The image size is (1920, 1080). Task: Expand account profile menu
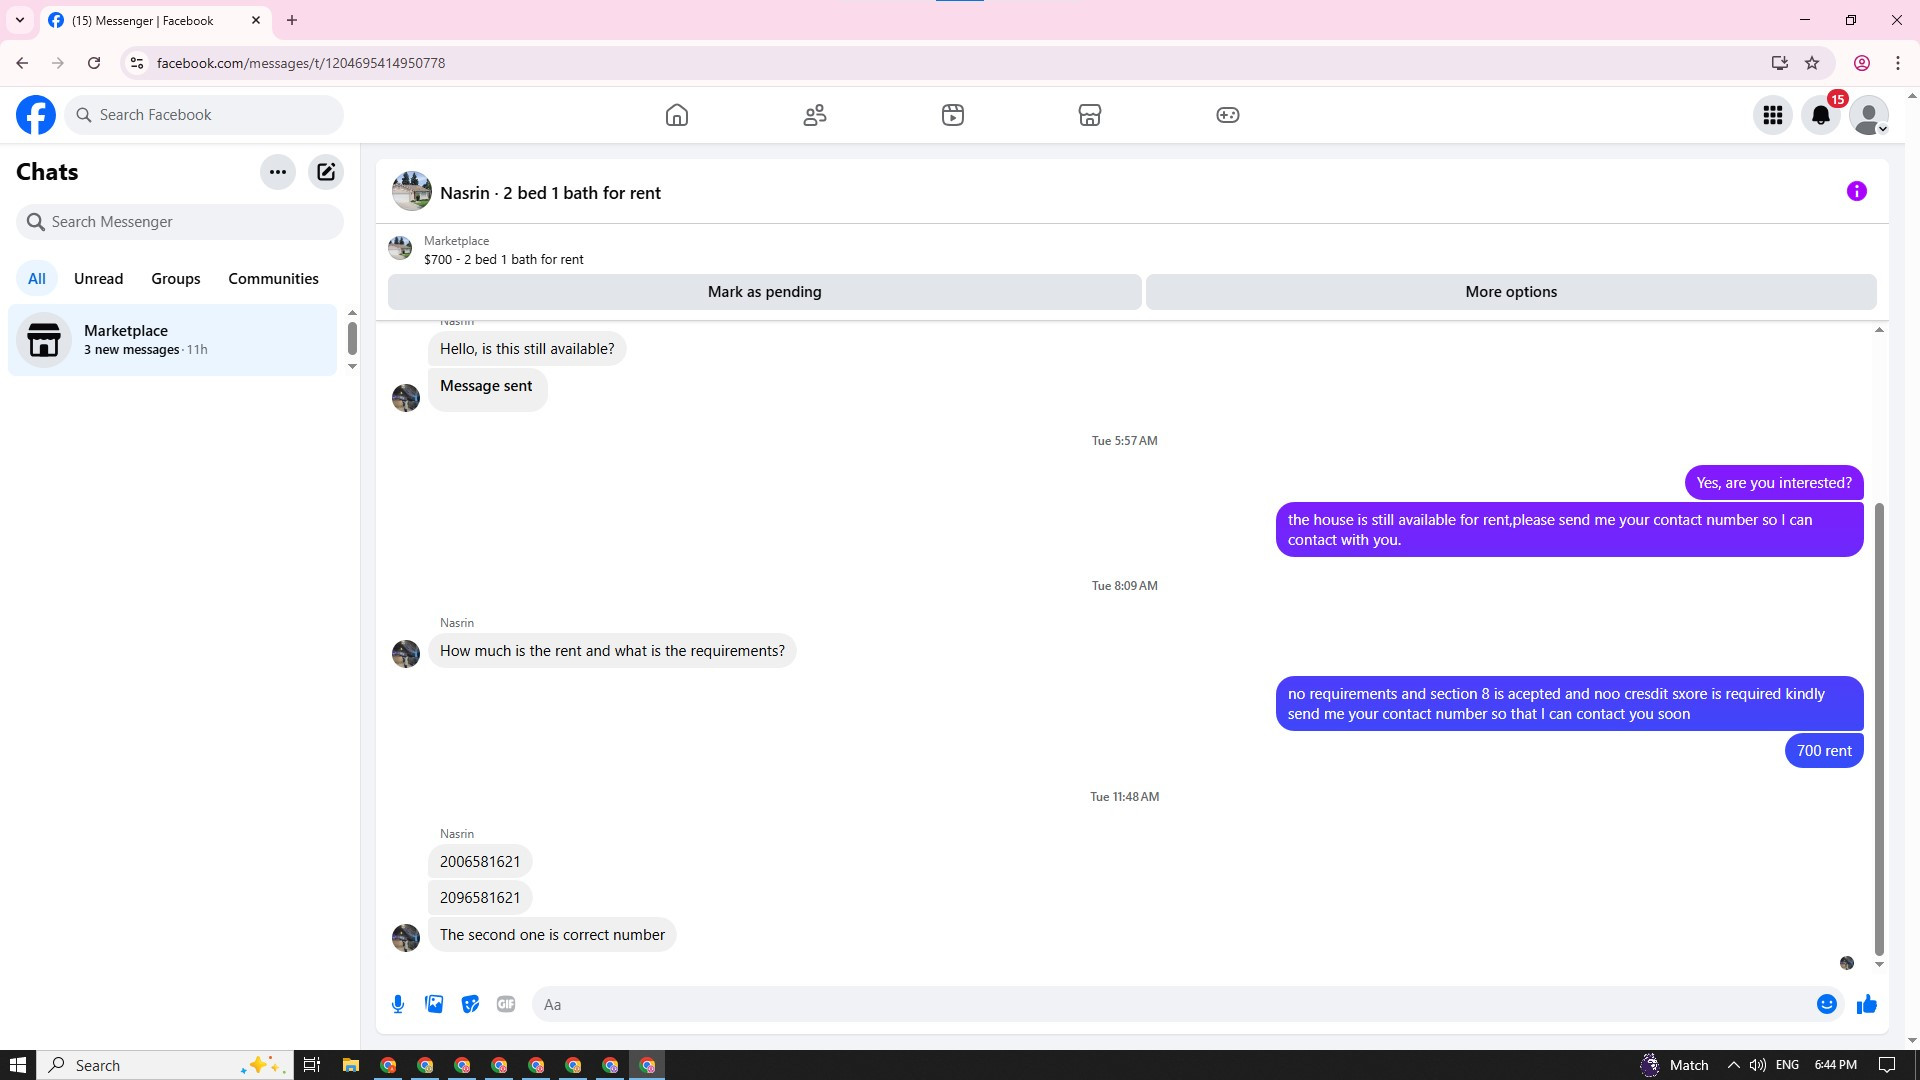click(1868, 115)
